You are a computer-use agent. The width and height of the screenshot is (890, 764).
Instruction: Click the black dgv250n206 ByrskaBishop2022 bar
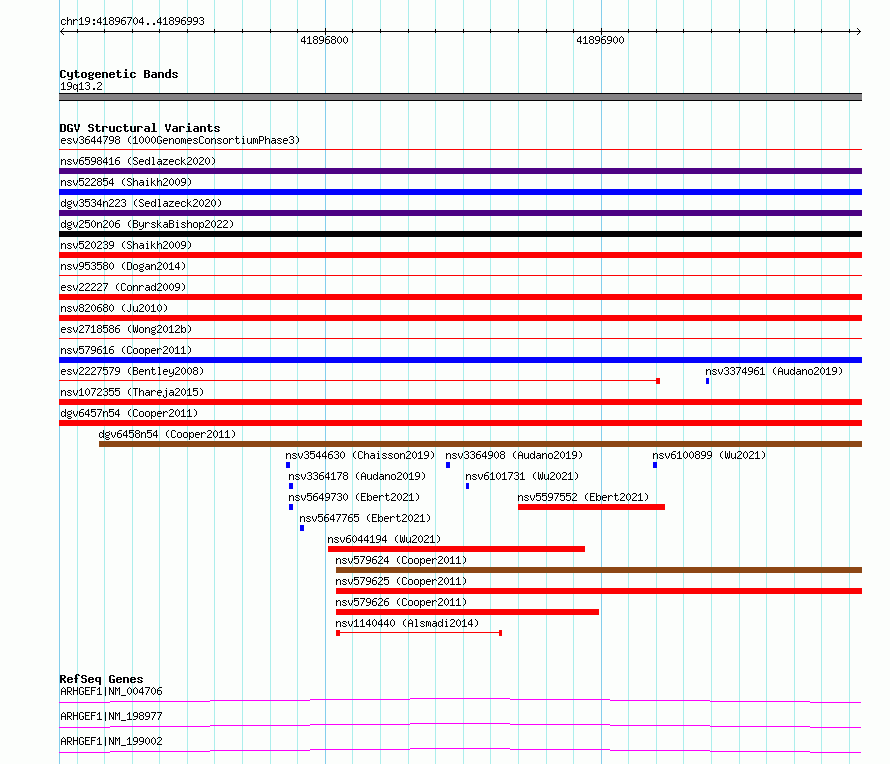tap(460, 234)
